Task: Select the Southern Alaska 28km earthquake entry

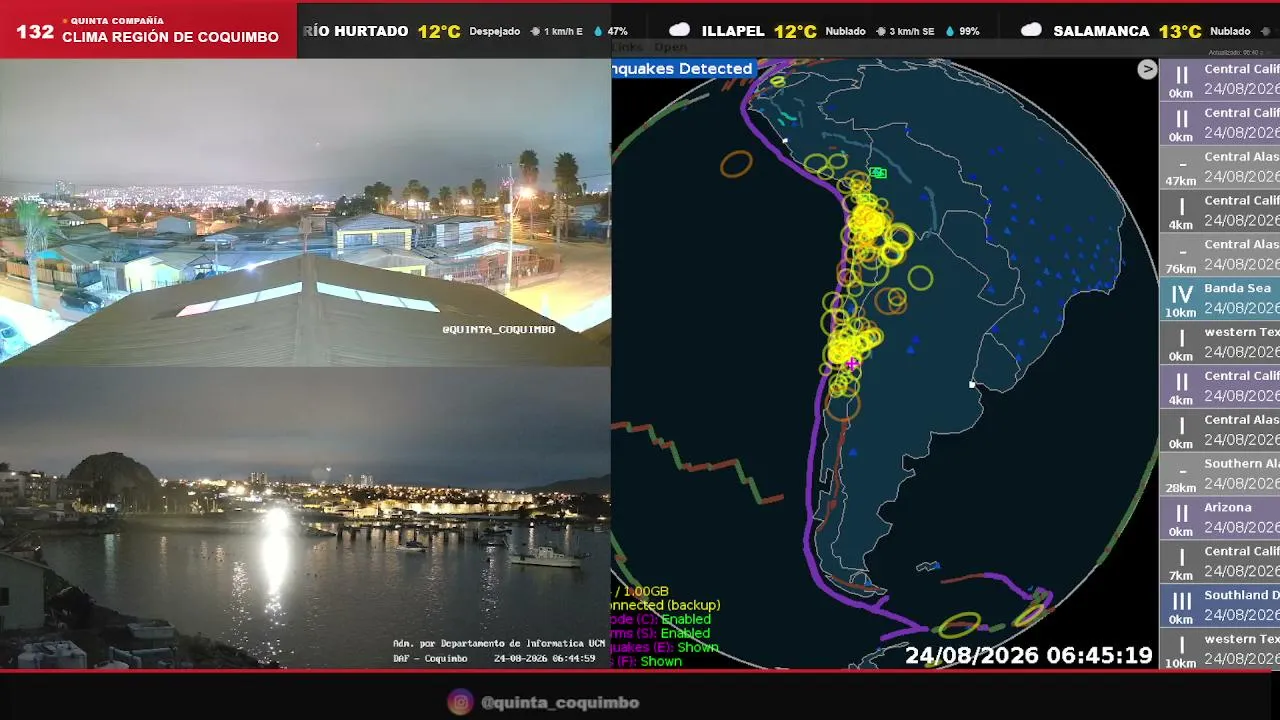Action: [1220, 474]
